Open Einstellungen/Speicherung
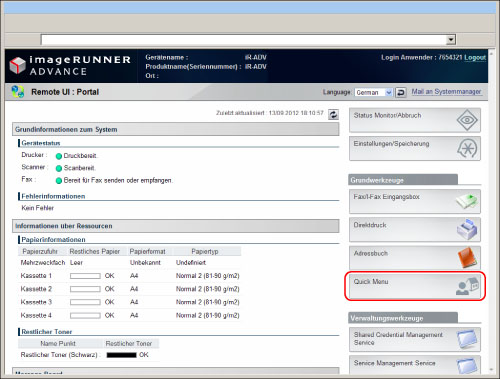This screenshot has width=500, height=379. coord(415,148)
